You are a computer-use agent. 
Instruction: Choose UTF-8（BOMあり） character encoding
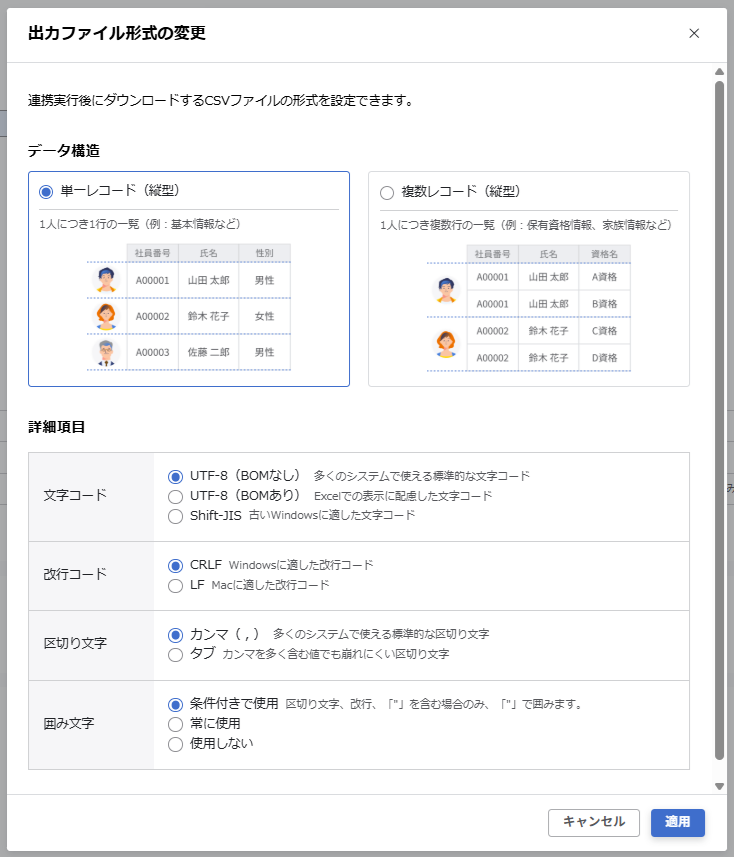point(176,496)
